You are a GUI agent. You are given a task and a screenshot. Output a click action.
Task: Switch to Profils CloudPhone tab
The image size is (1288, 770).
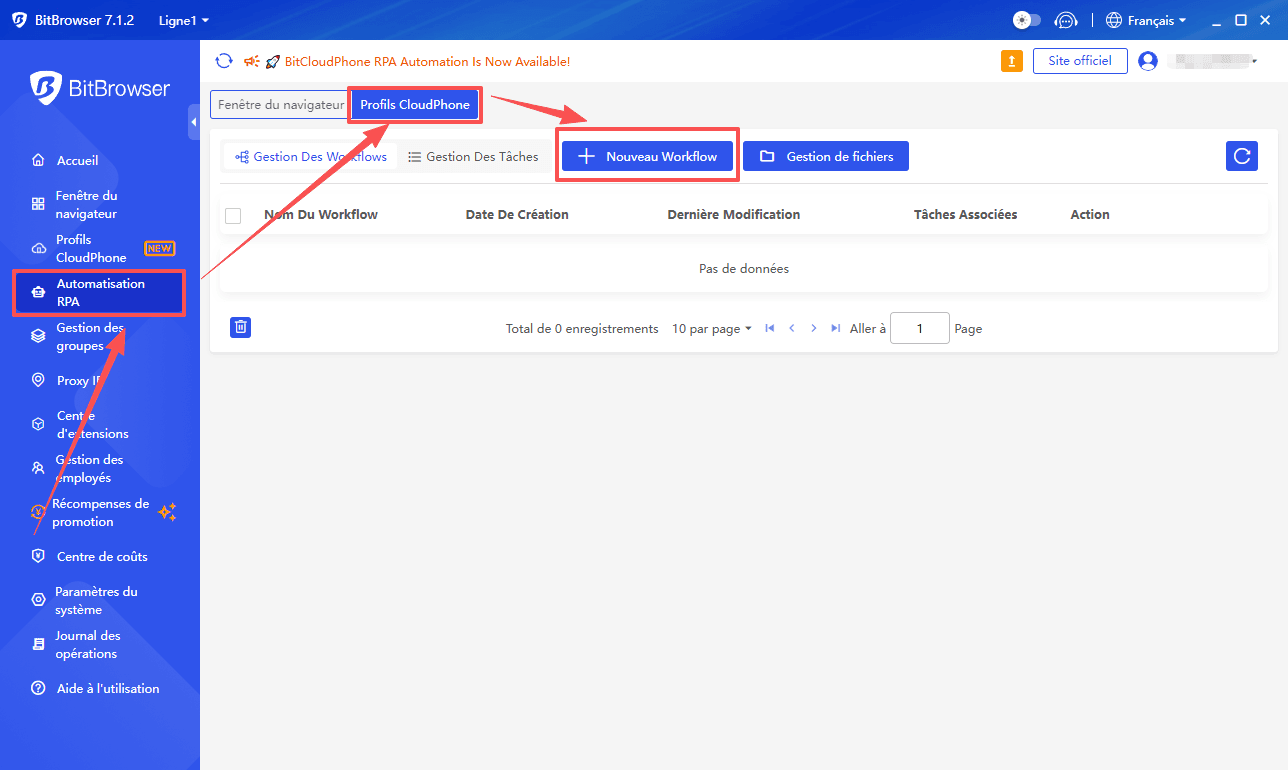click(415, 105)
